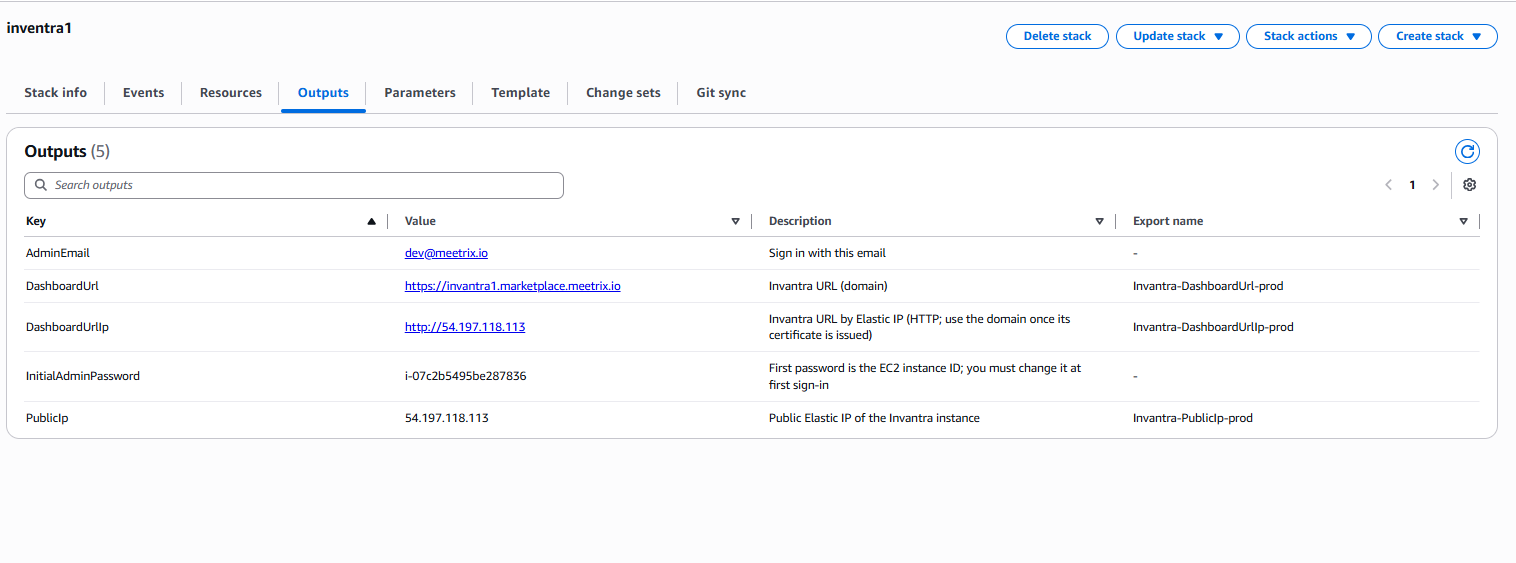Click the Value column header
This screenshot has width=1516, height=563.
pos(420,221)
